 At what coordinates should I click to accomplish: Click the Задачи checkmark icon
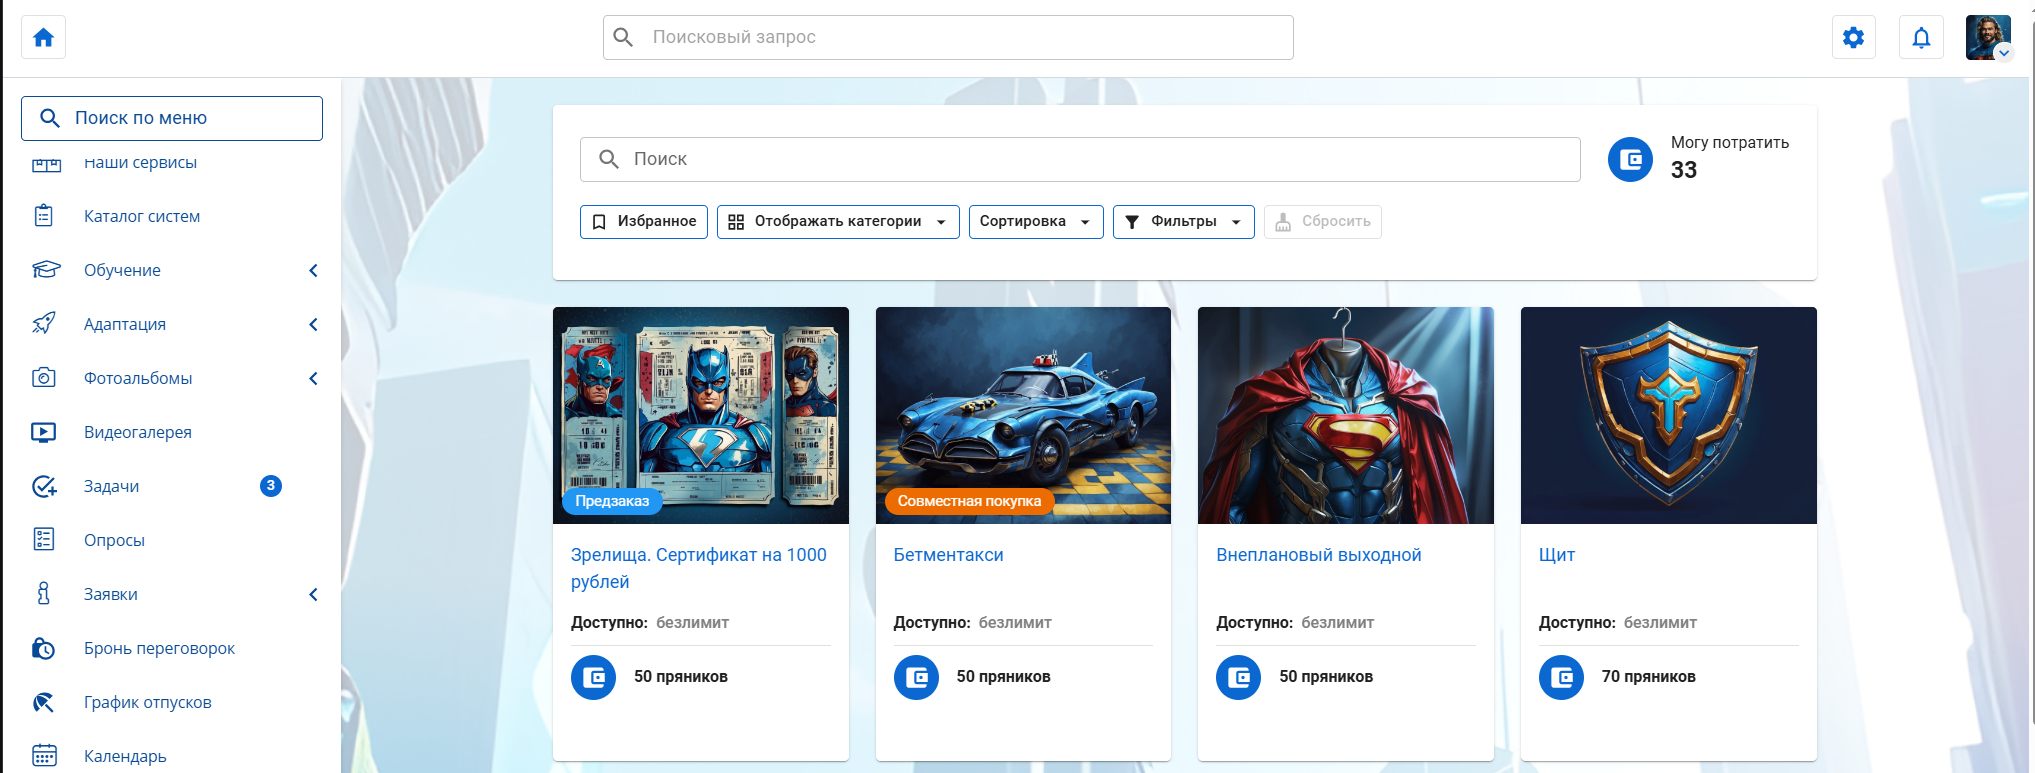[x=44, y=486]
